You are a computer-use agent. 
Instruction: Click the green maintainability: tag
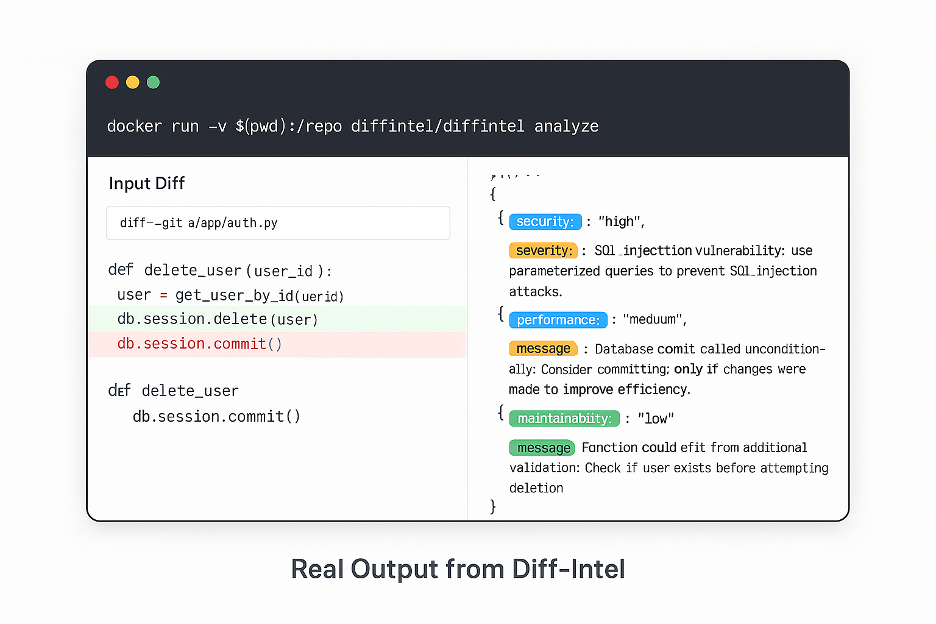point(564,418)
